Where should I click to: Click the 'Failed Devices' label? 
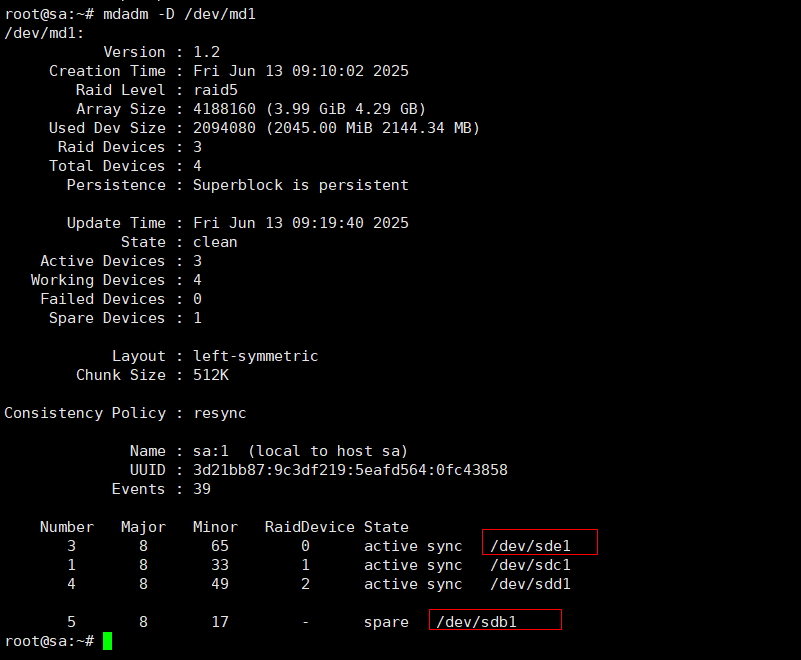tap(103, 299)
